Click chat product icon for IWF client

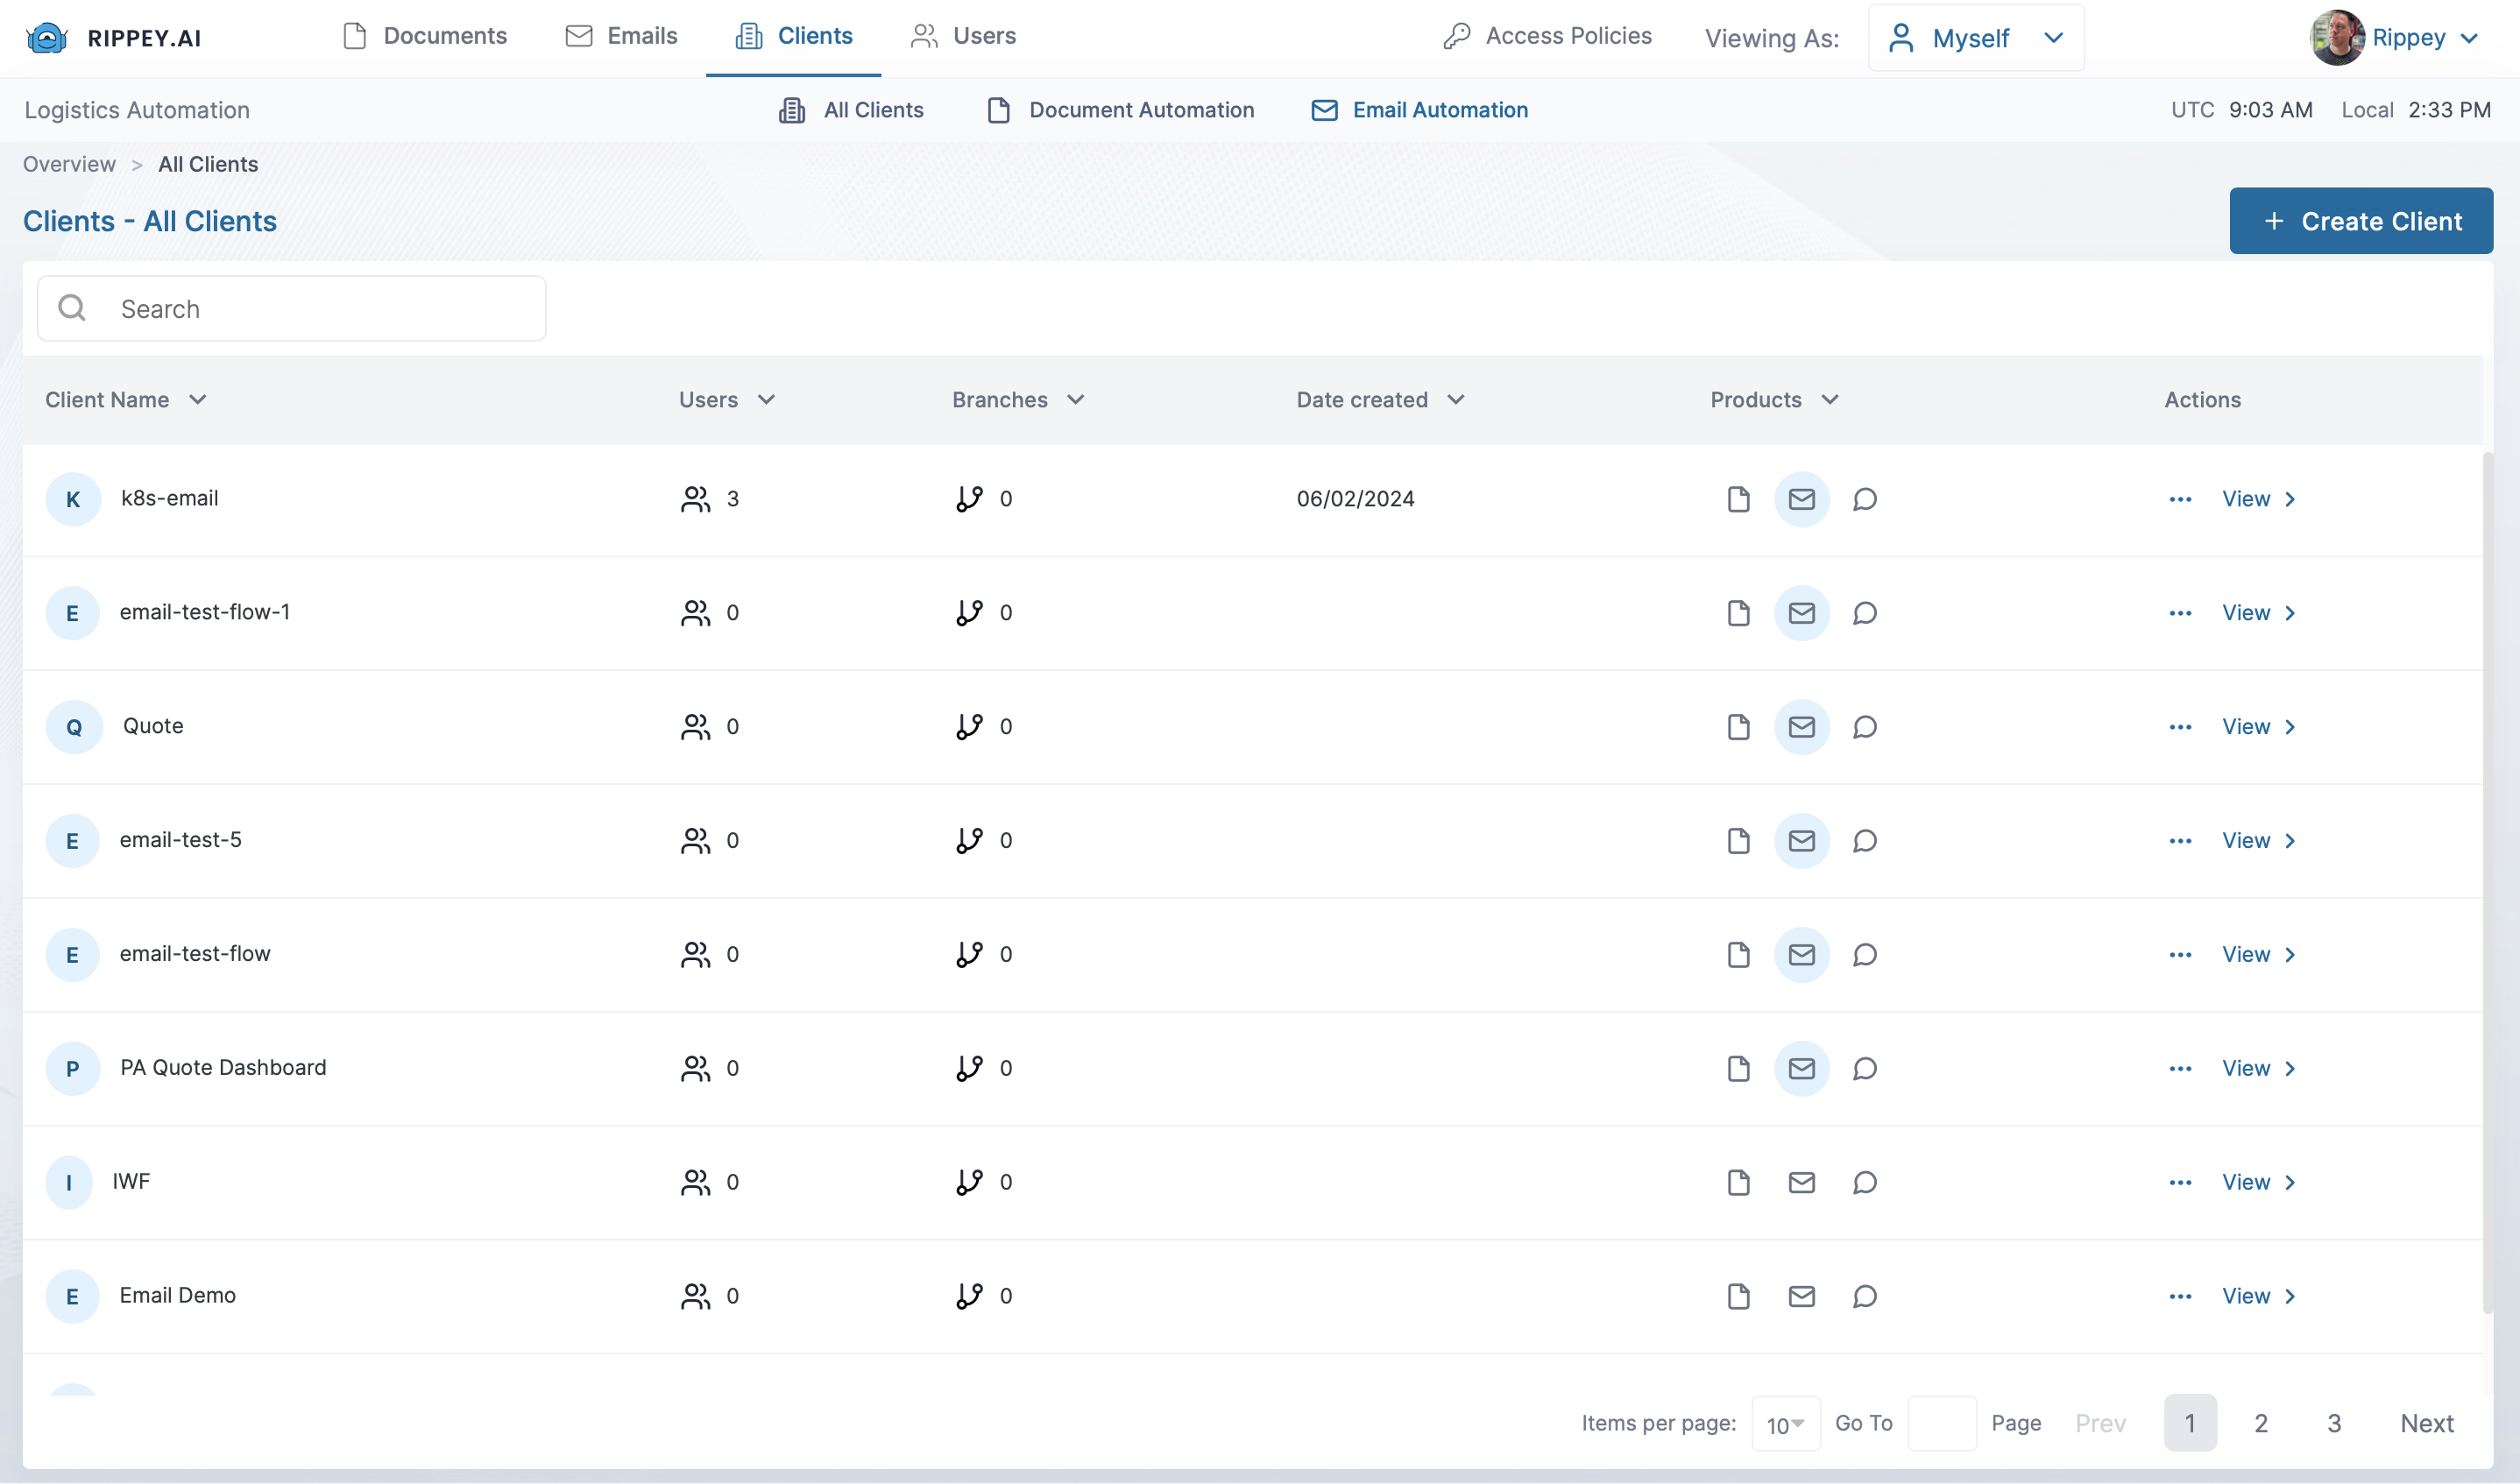[x=1864, y=1183]
